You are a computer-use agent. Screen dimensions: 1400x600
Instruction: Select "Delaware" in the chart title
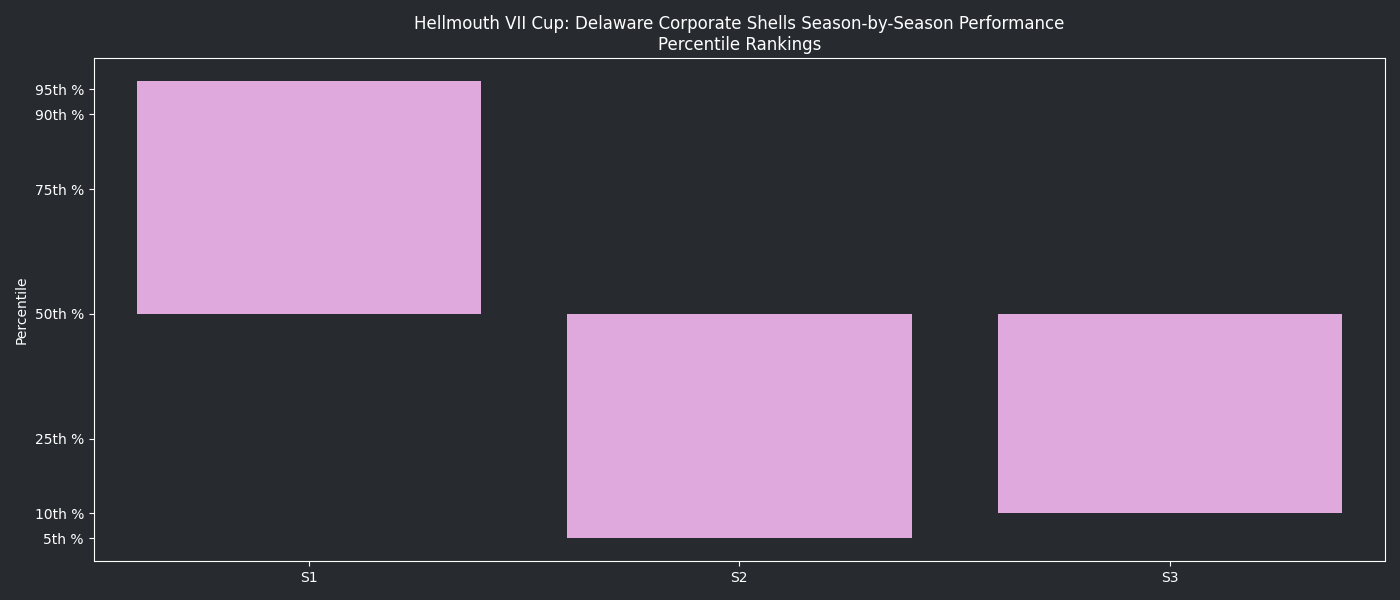pyautogui.click(x=614, y=23)
